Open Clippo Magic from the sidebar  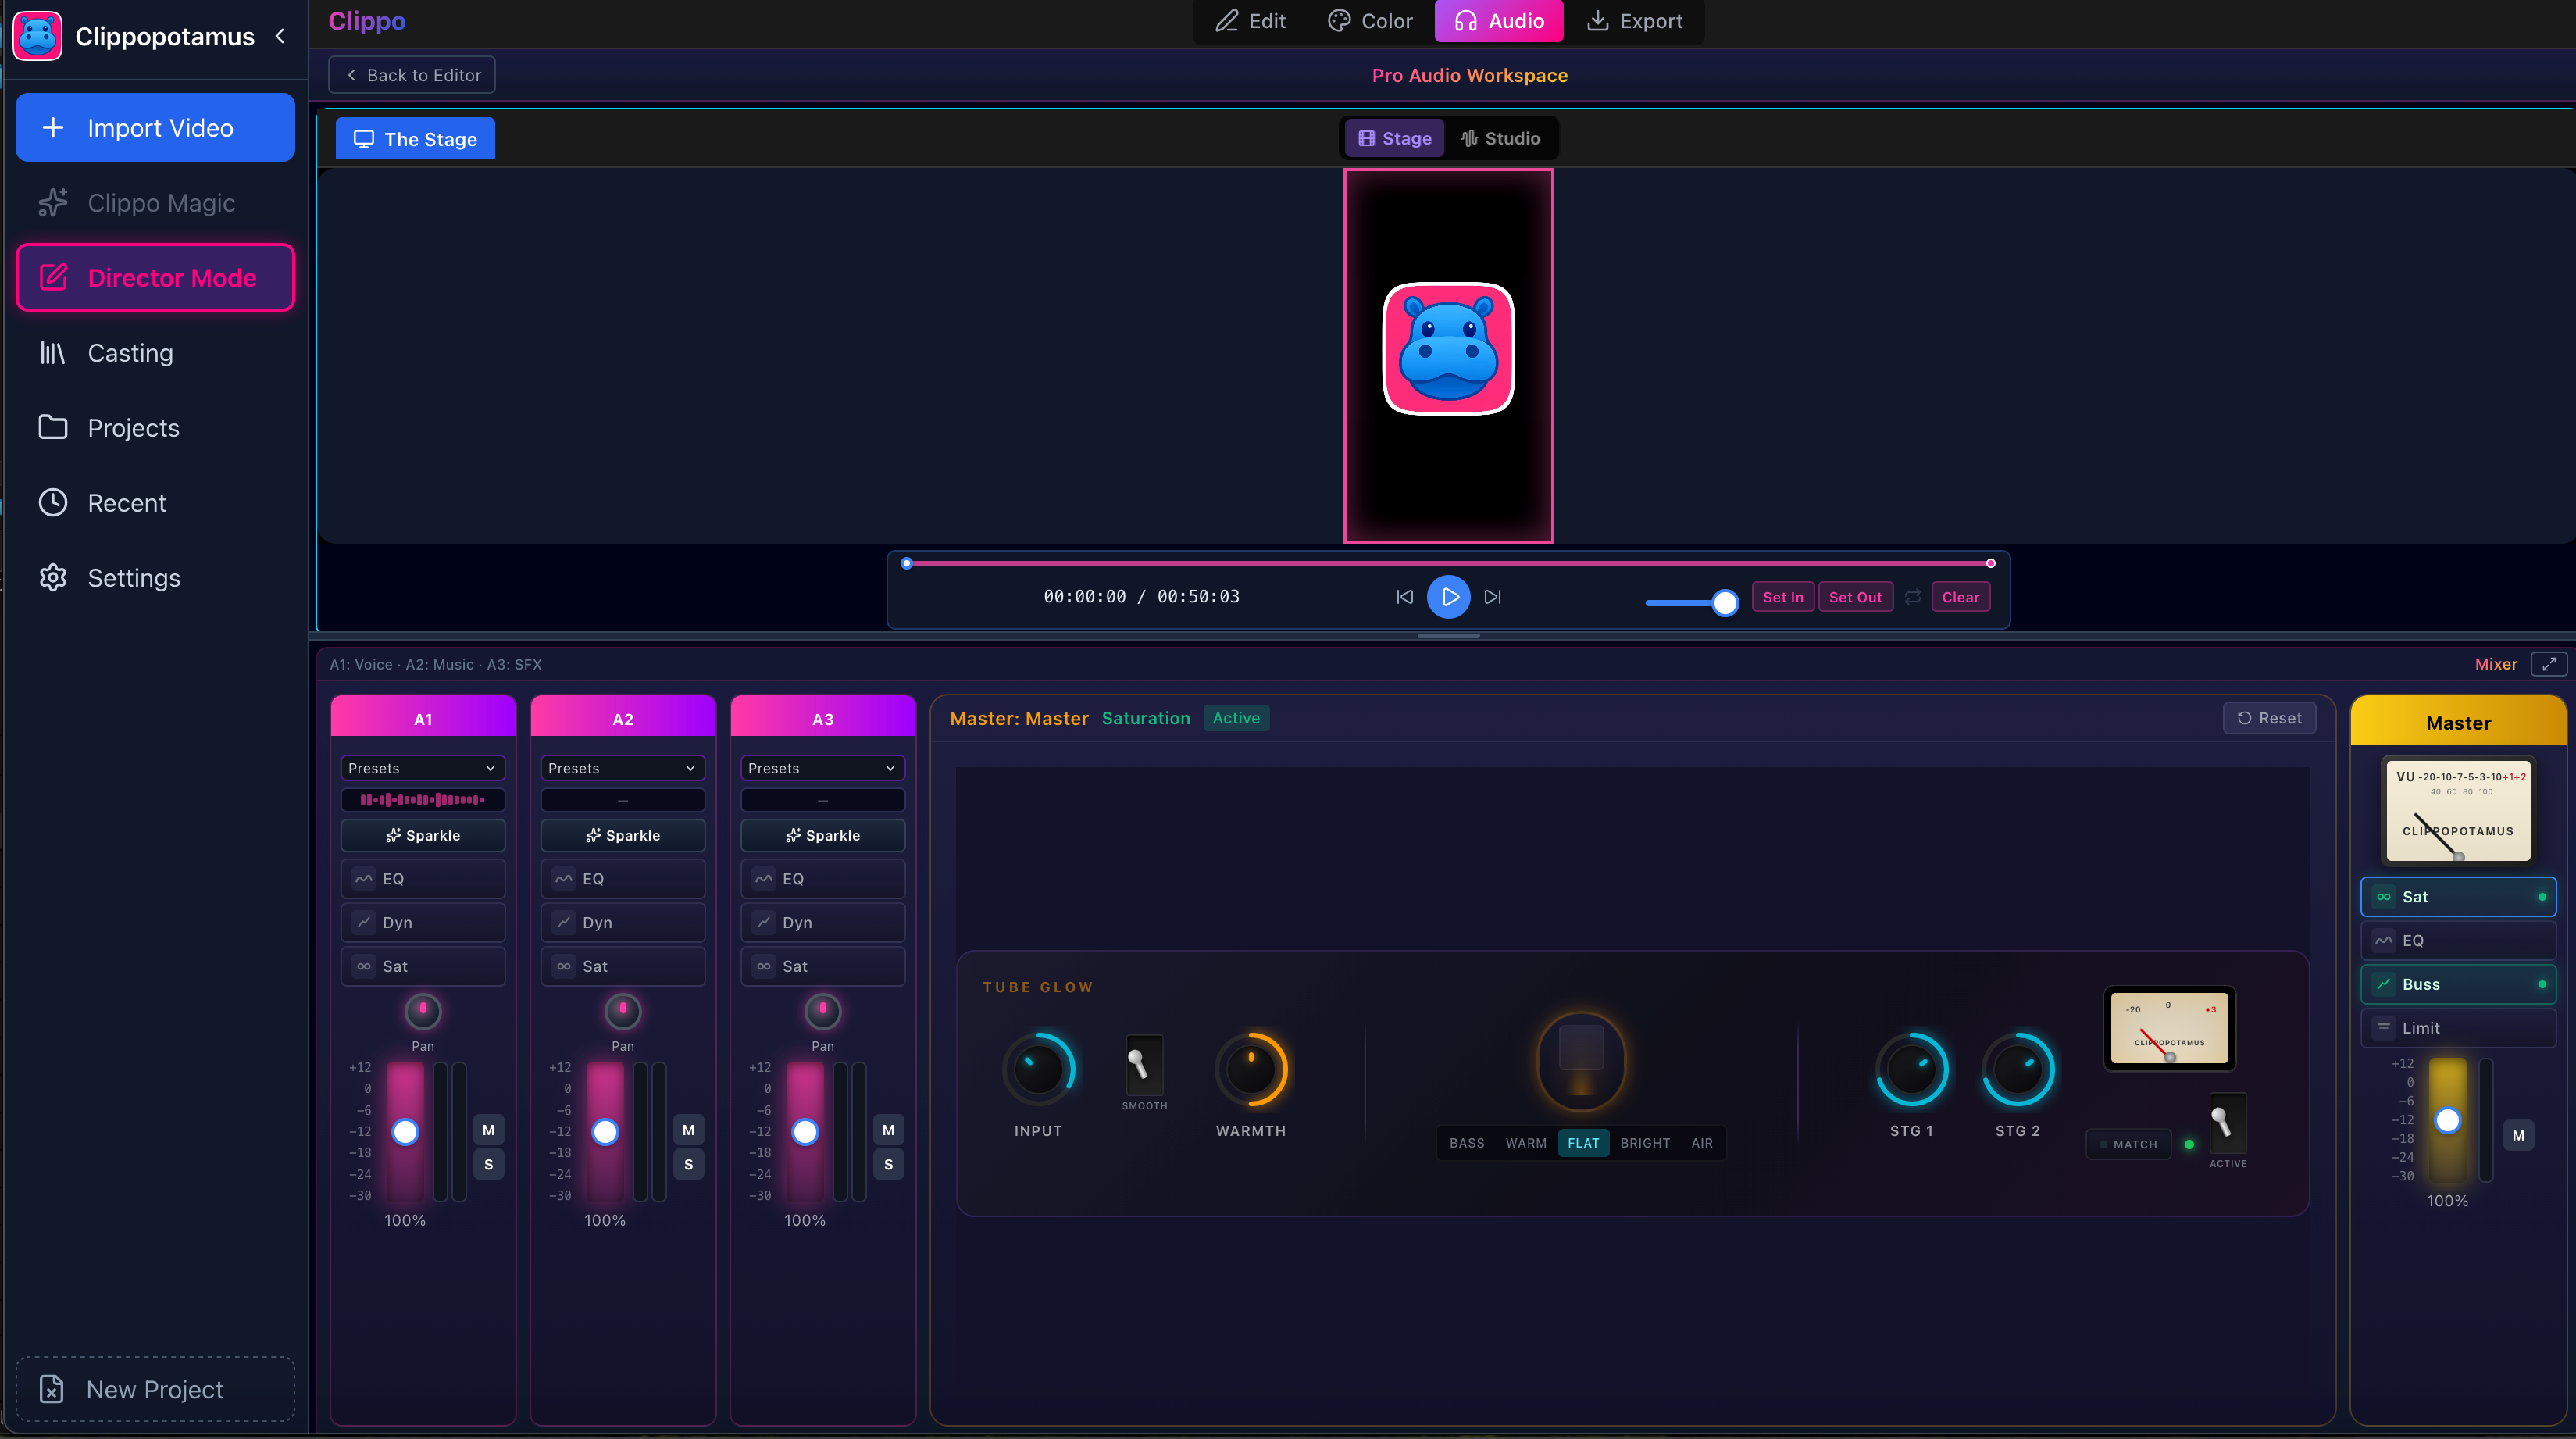155,203
